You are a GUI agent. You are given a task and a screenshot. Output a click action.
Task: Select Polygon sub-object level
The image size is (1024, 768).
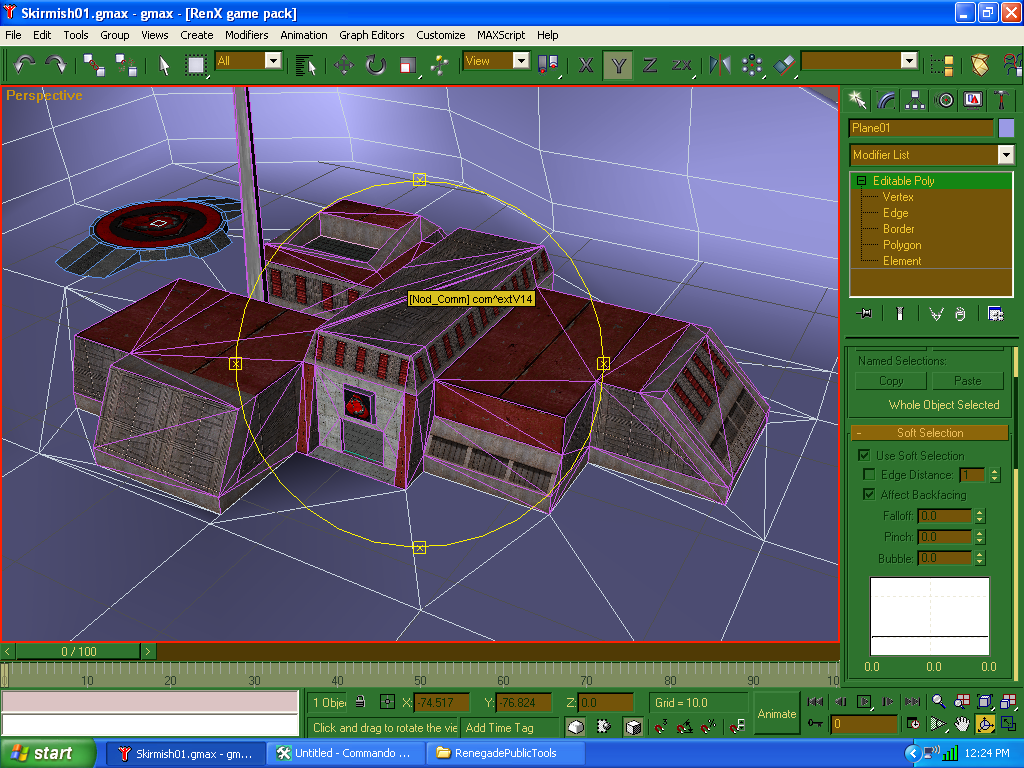[x=901, y=245]
